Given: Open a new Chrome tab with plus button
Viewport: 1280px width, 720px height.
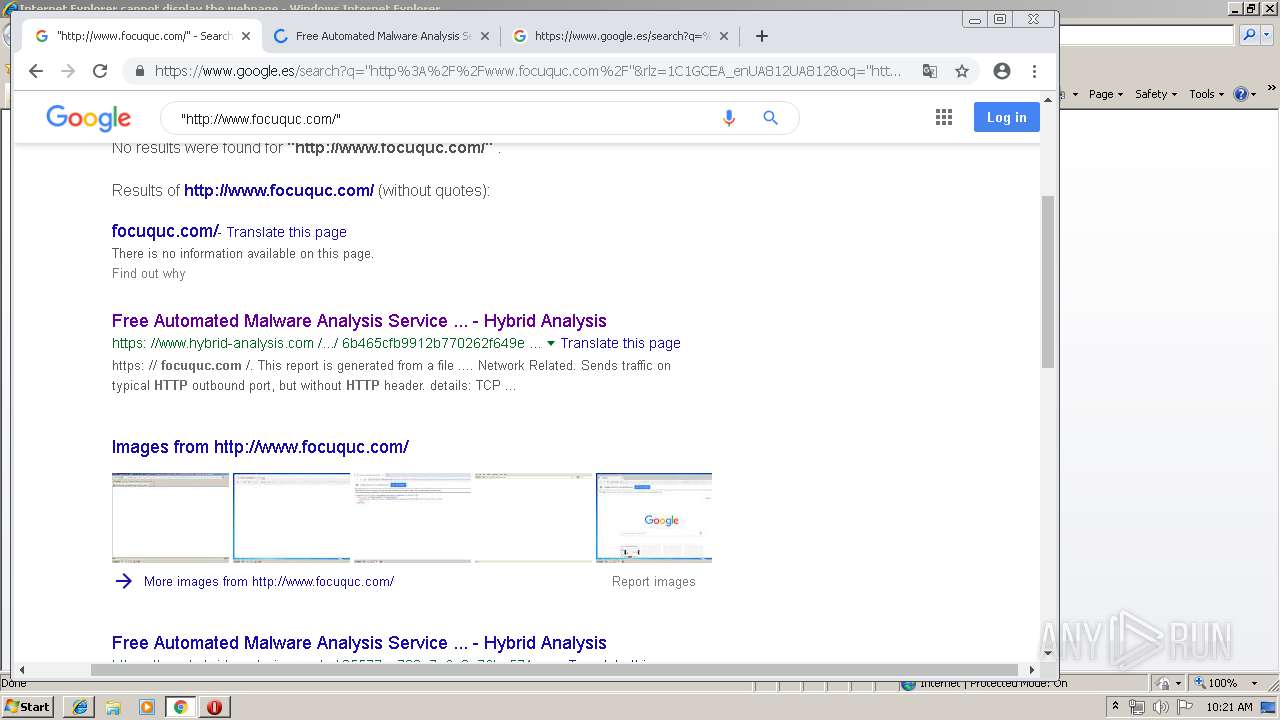Looking at the screenshot, I should click(x=762, y=36).
